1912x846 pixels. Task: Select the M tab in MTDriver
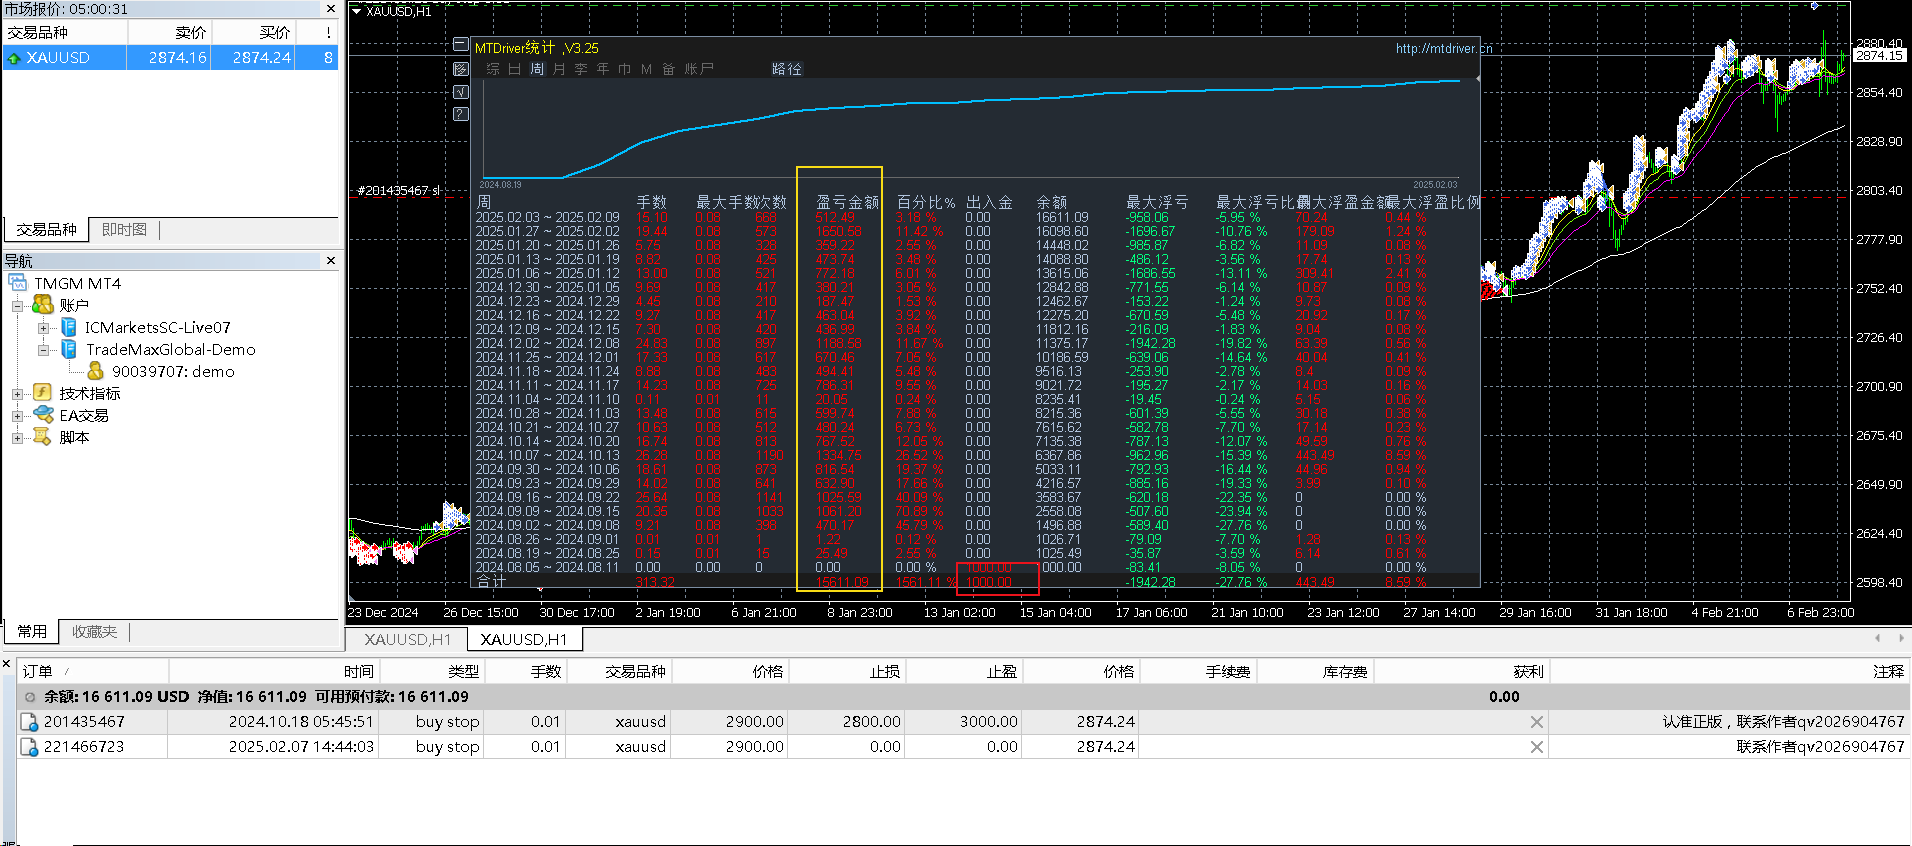point(646,69)
